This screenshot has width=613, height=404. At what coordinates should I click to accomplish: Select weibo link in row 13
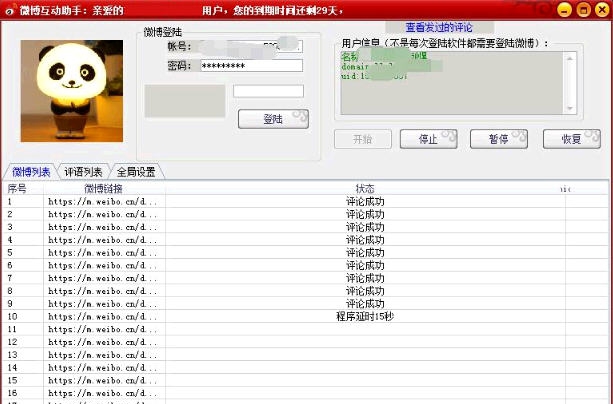pos(103,355)
